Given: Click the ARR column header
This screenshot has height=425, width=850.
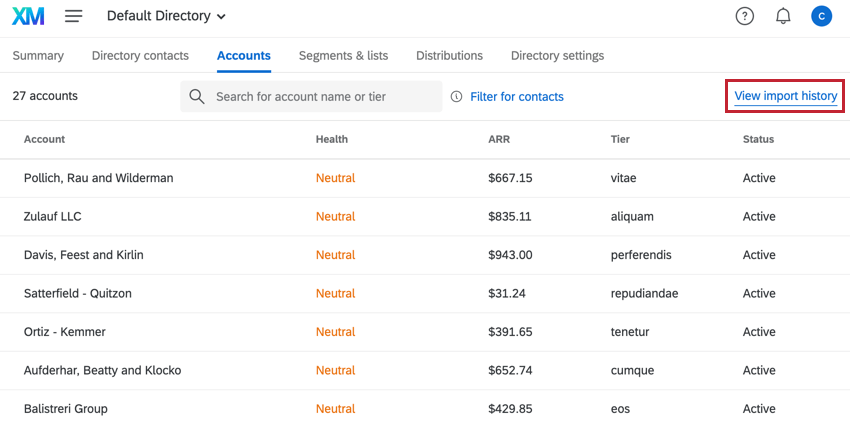Looking at the screenshot, I should (x=499, y=139).
